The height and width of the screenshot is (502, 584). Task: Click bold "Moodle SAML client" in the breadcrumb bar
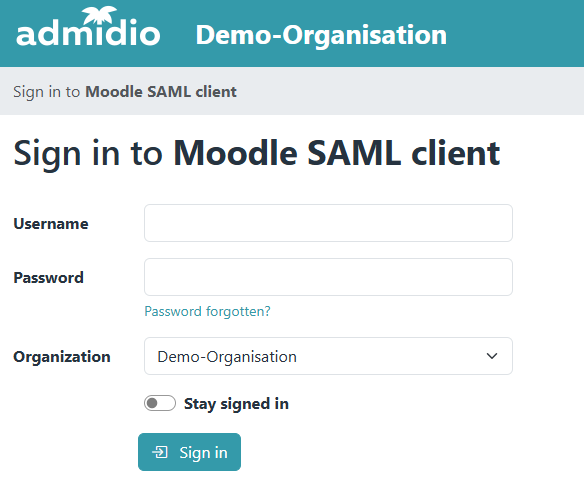point(161,92)
